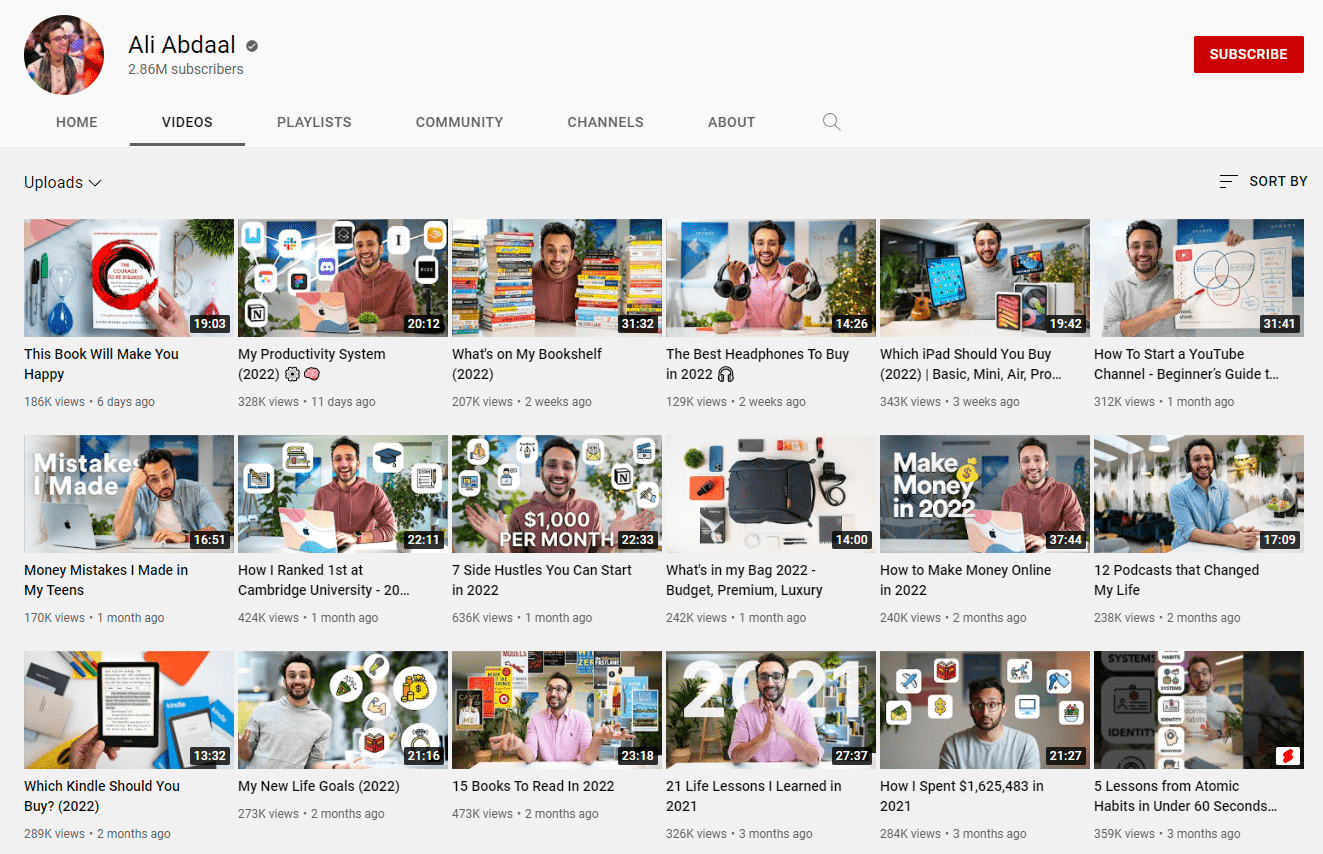The width and height of the screenshot is (1323, 854).
Task: Click the 13:32 duration badge
Action: tap(210, 756)
